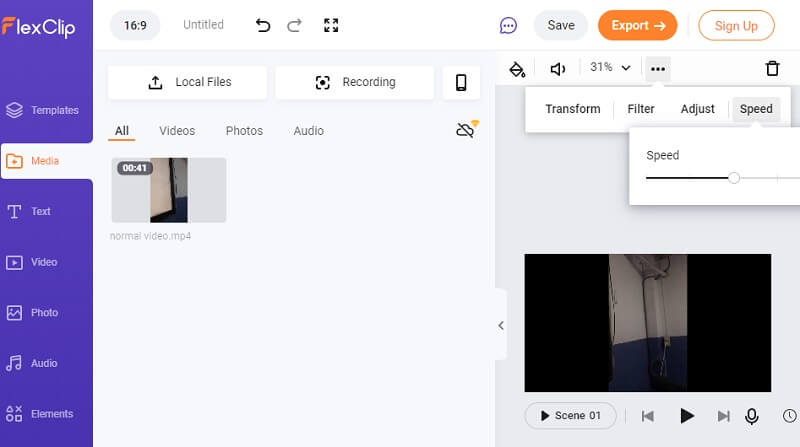Click the redo arrow icon
The height and width of the screenshot is (447, 800).
pyautogui.click(x=296, y=25)
